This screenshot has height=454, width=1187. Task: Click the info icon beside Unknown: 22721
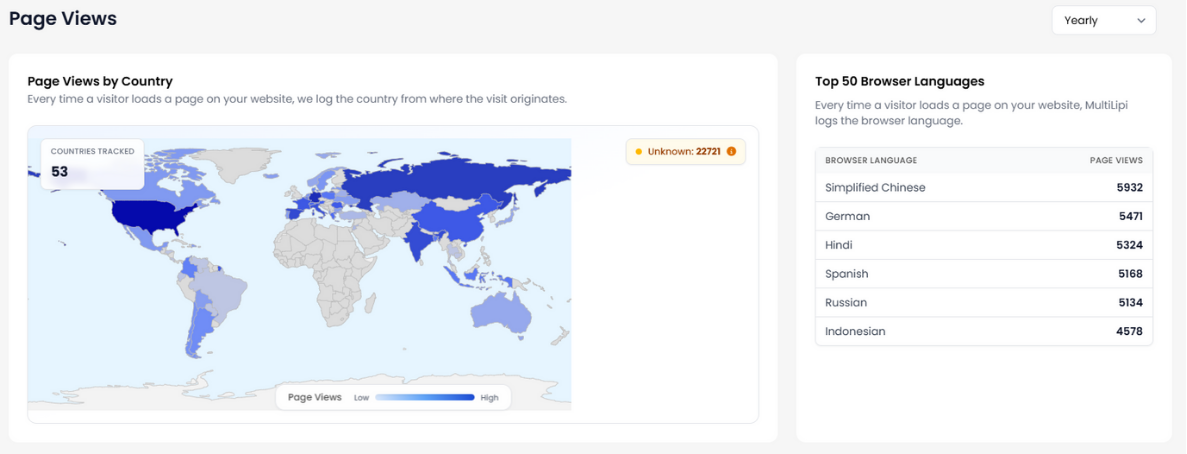731,151
